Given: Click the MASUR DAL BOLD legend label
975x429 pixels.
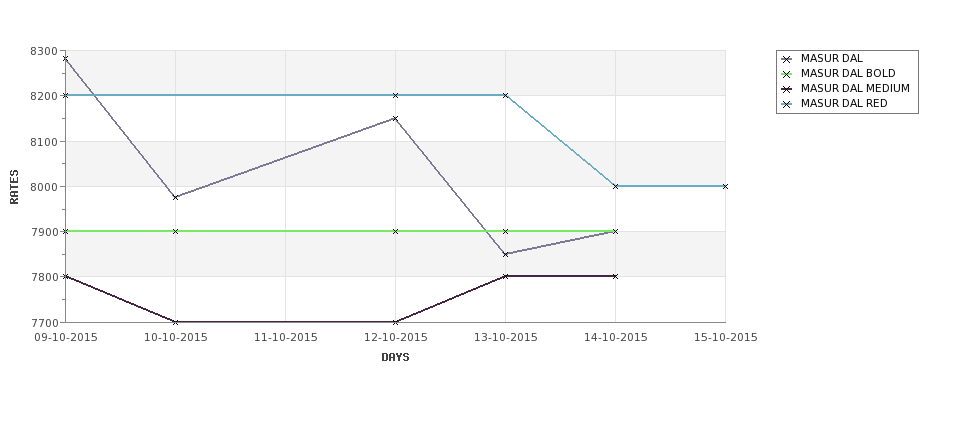Looking at the screenshot, I should point(848,73).
